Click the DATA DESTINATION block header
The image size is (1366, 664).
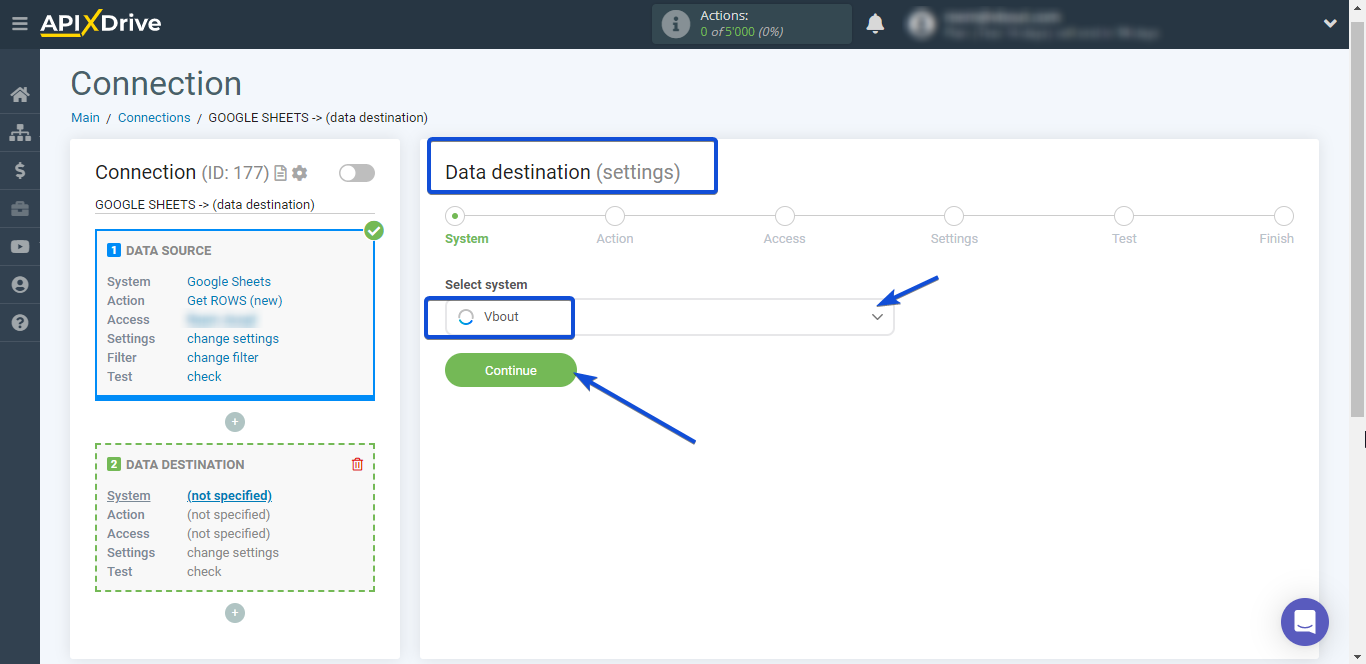[x=185, y=465]
